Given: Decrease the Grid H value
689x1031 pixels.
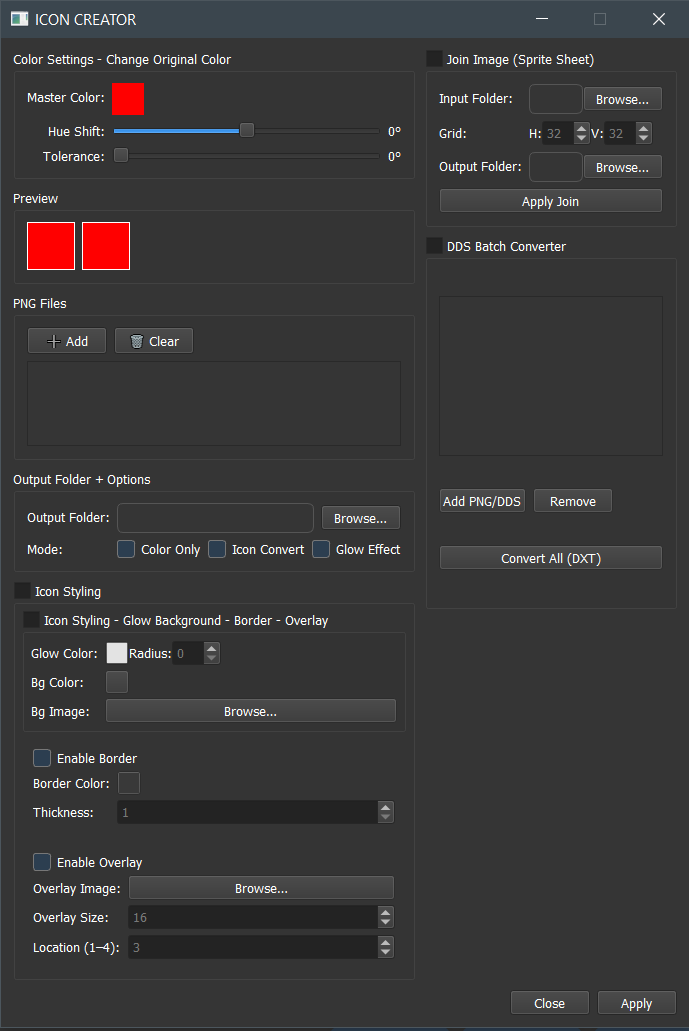Looking at the screenshot, I should click(581, 138).
